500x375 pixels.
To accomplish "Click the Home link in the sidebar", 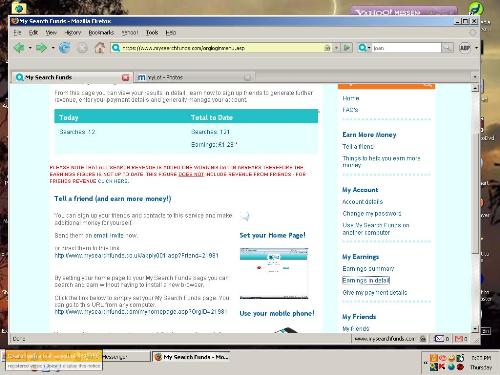I will pyautogui.click(x=351, y=98).
